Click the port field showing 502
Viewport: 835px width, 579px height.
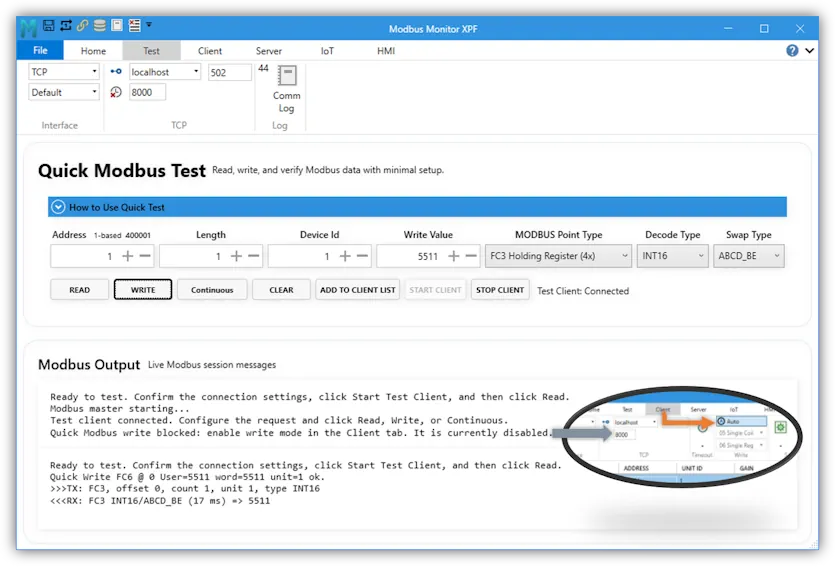pos(230,72)
